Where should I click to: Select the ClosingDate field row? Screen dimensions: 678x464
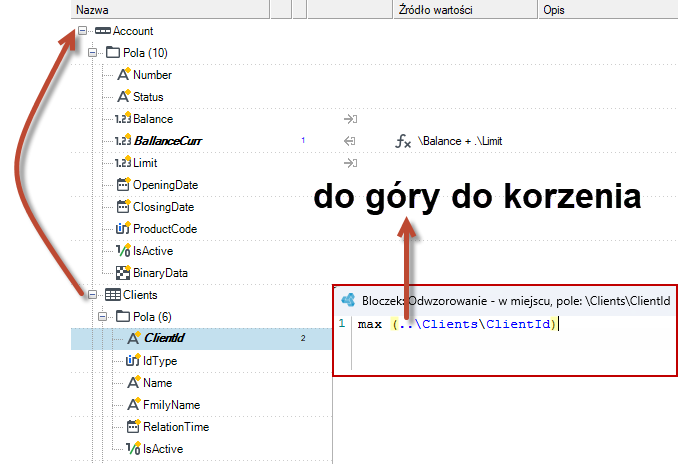pyautogui.click(x=163, y=207)
